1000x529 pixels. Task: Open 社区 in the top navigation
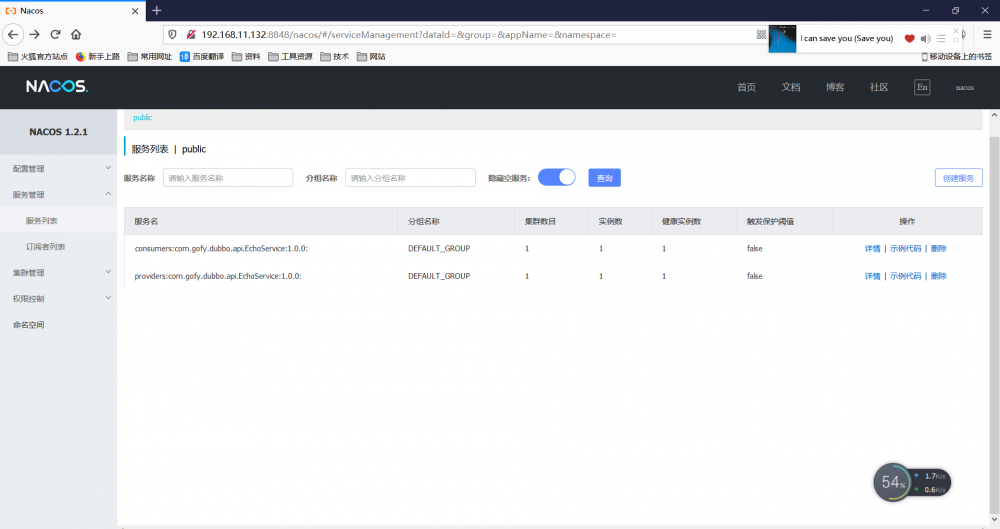coord(879,87)
